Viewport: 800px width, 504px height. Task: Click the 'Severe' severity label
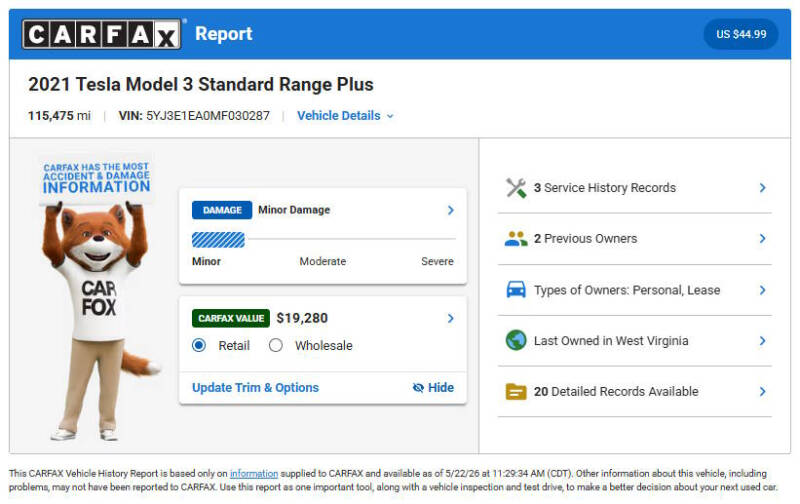tap(437, 261)
